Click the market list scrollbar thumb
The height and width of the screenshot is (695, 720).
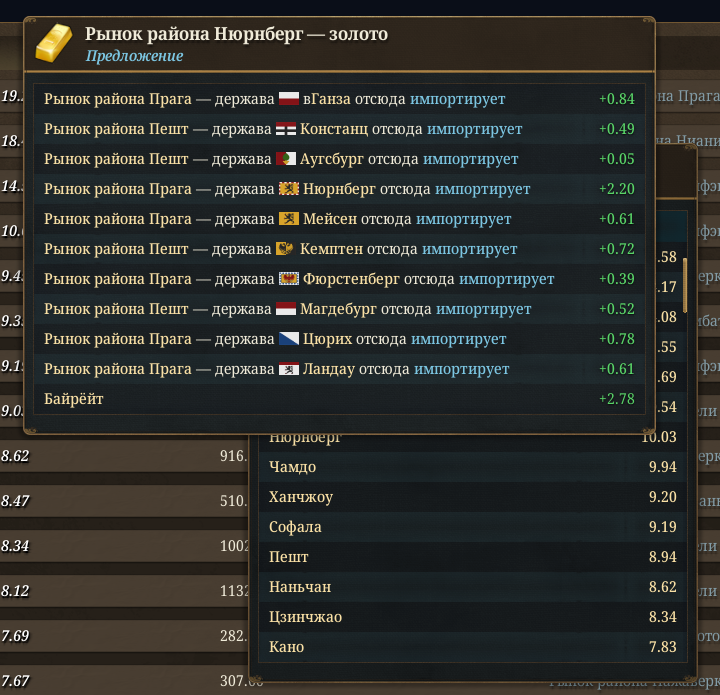(x=685, y=286)
